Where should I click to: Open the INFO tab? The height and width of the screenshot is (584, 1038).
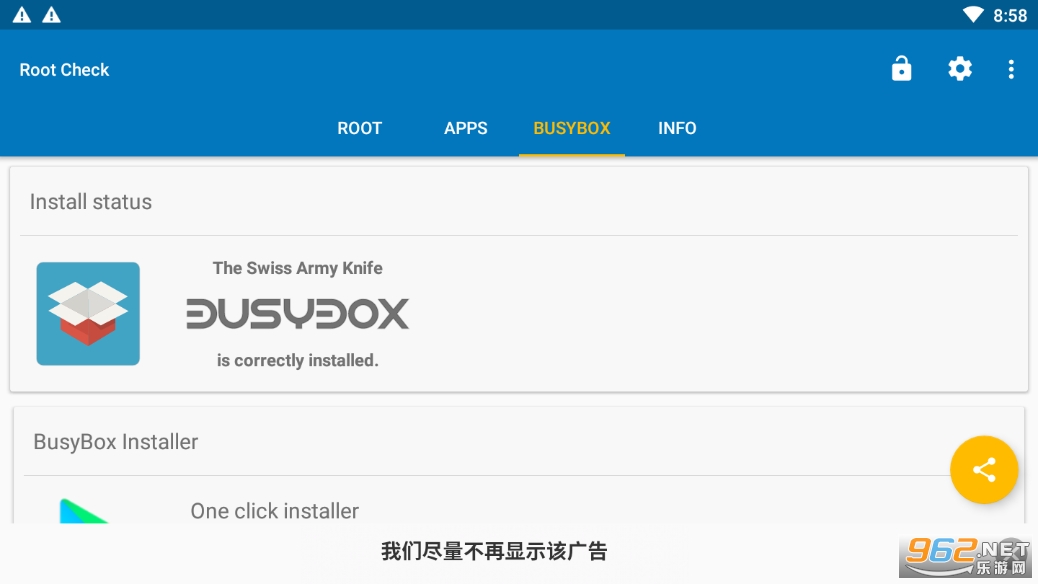[677, 128]
